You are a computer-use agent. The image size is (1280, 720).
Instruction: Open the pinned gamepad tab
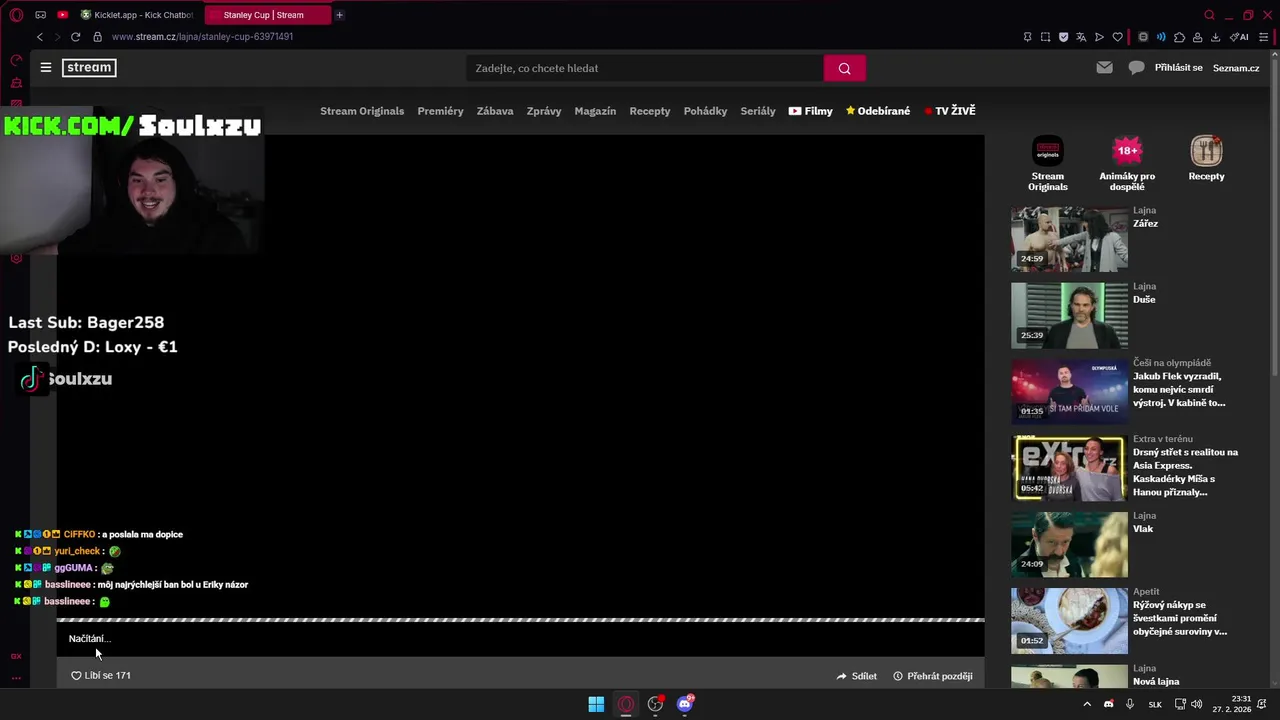[40, 15]
